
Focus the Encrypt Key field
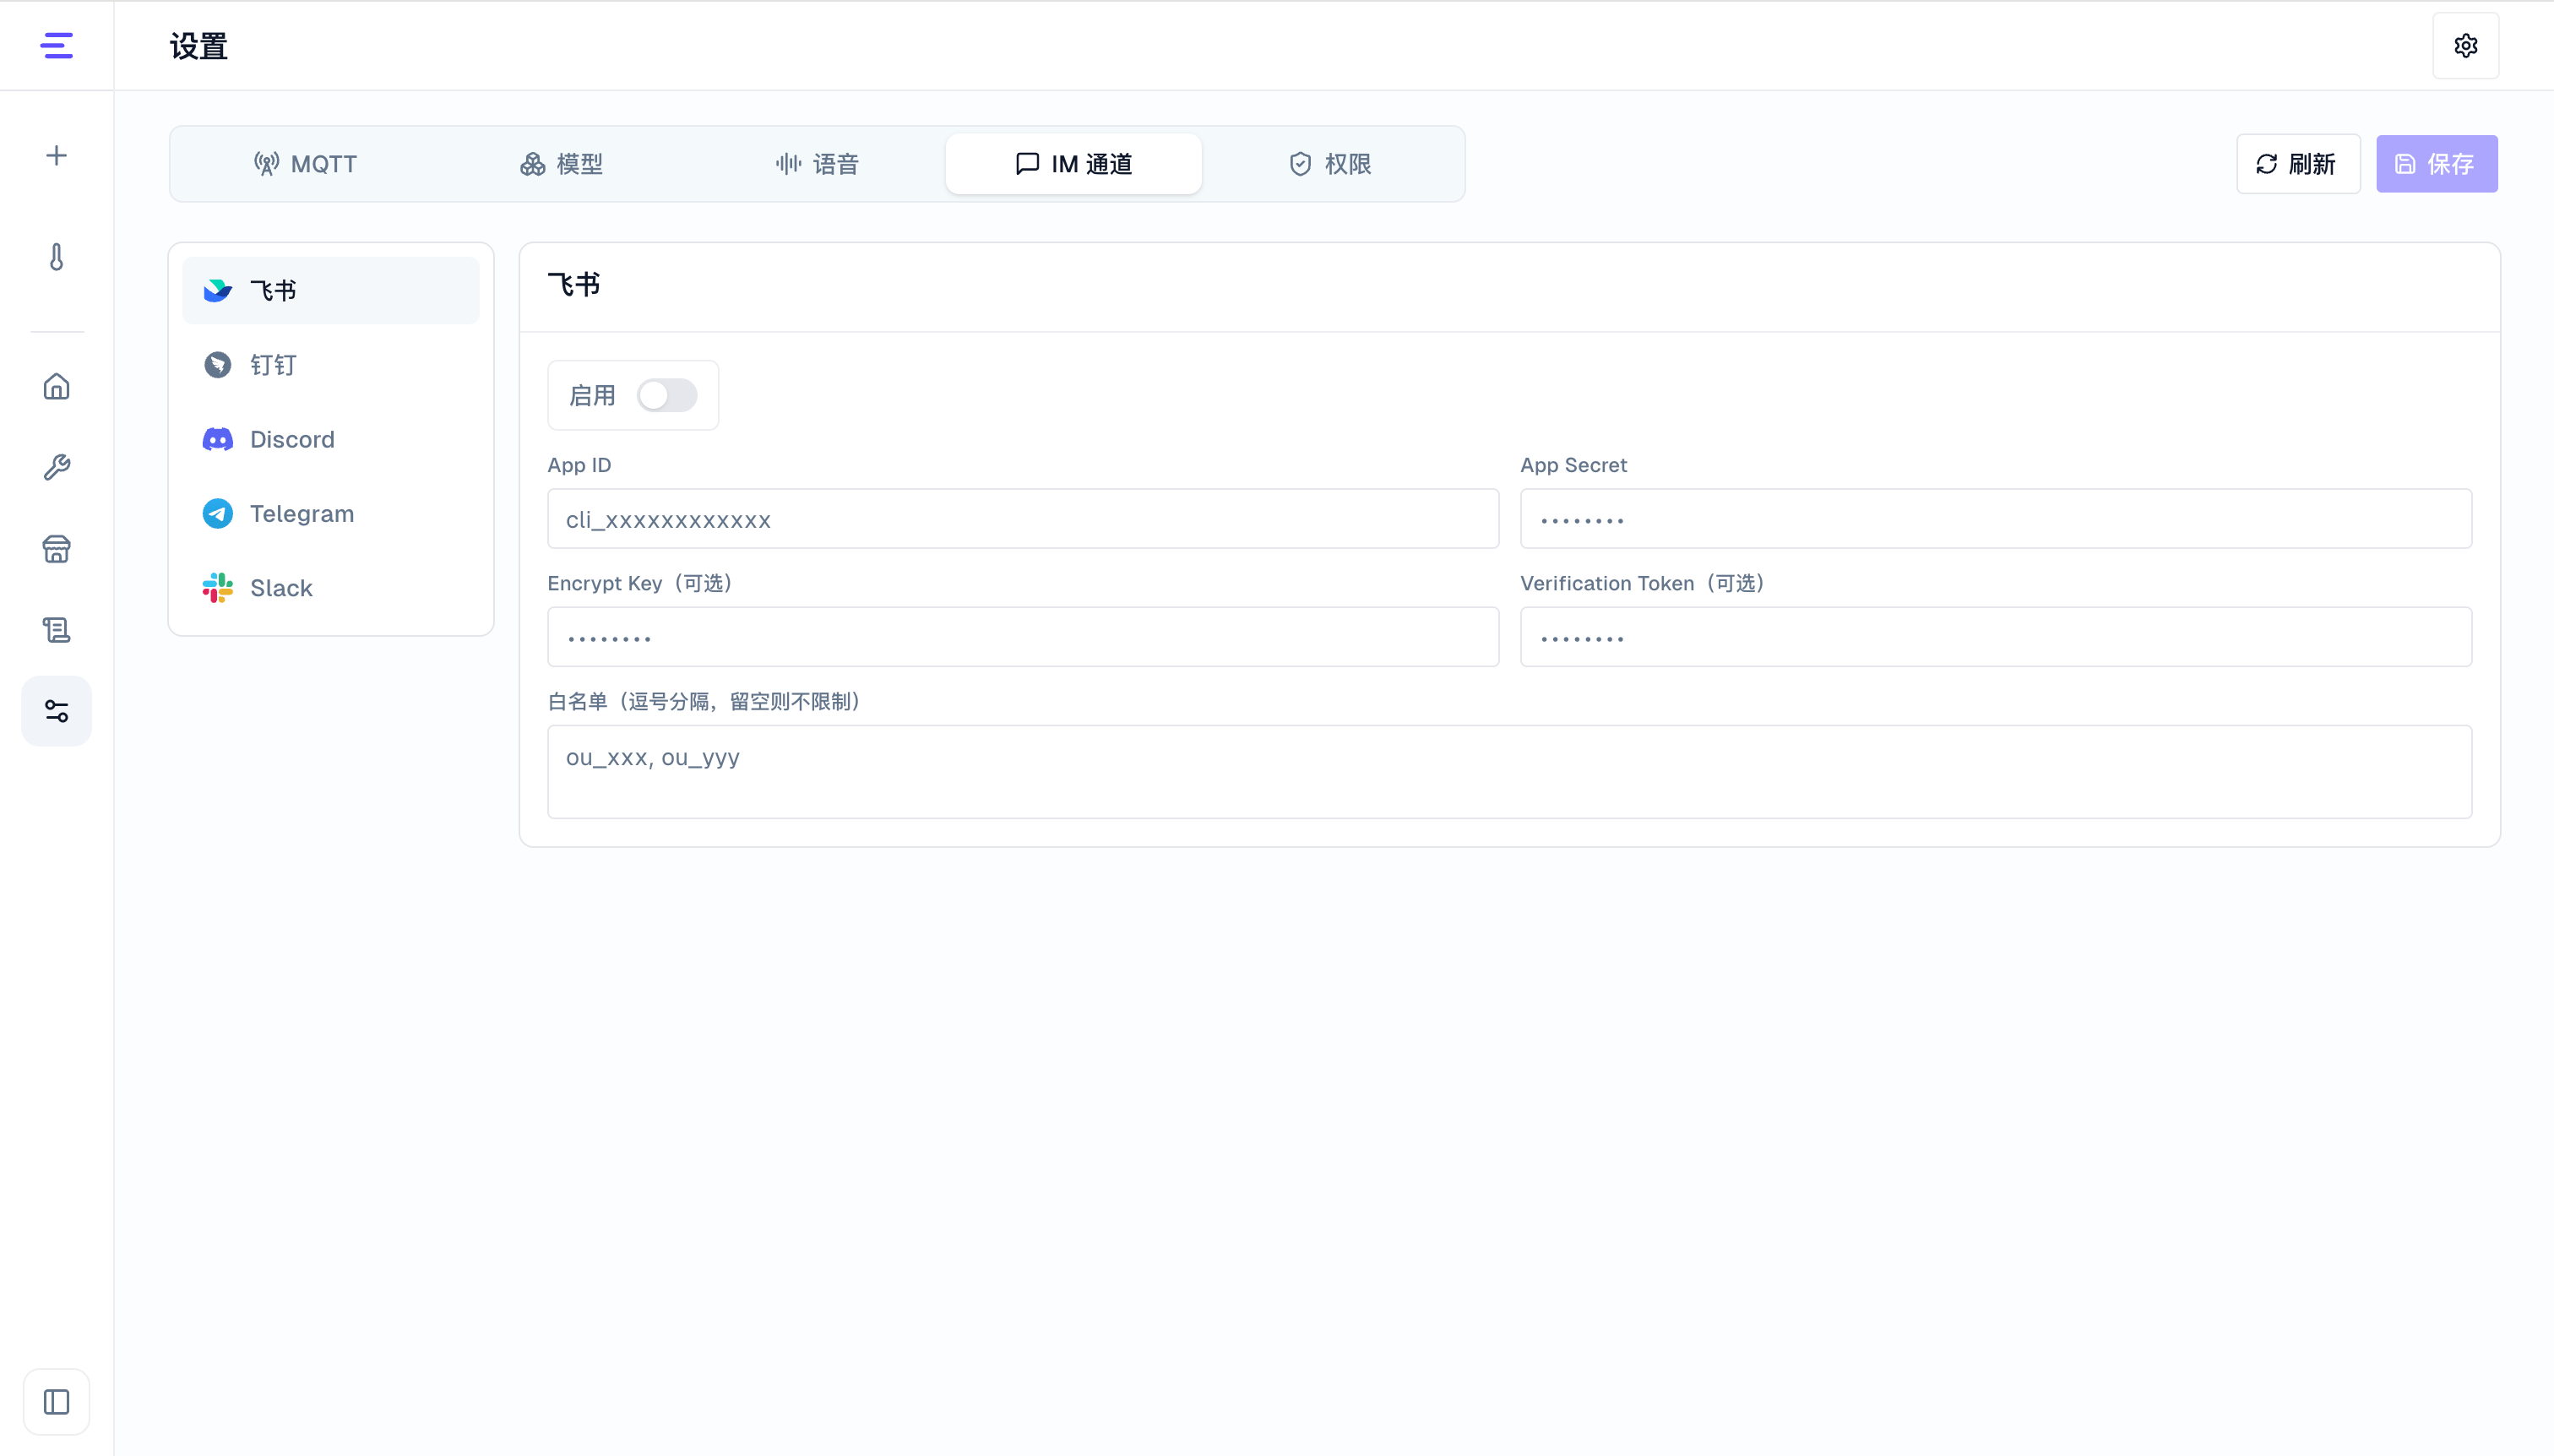click(x=1023, y=637)
